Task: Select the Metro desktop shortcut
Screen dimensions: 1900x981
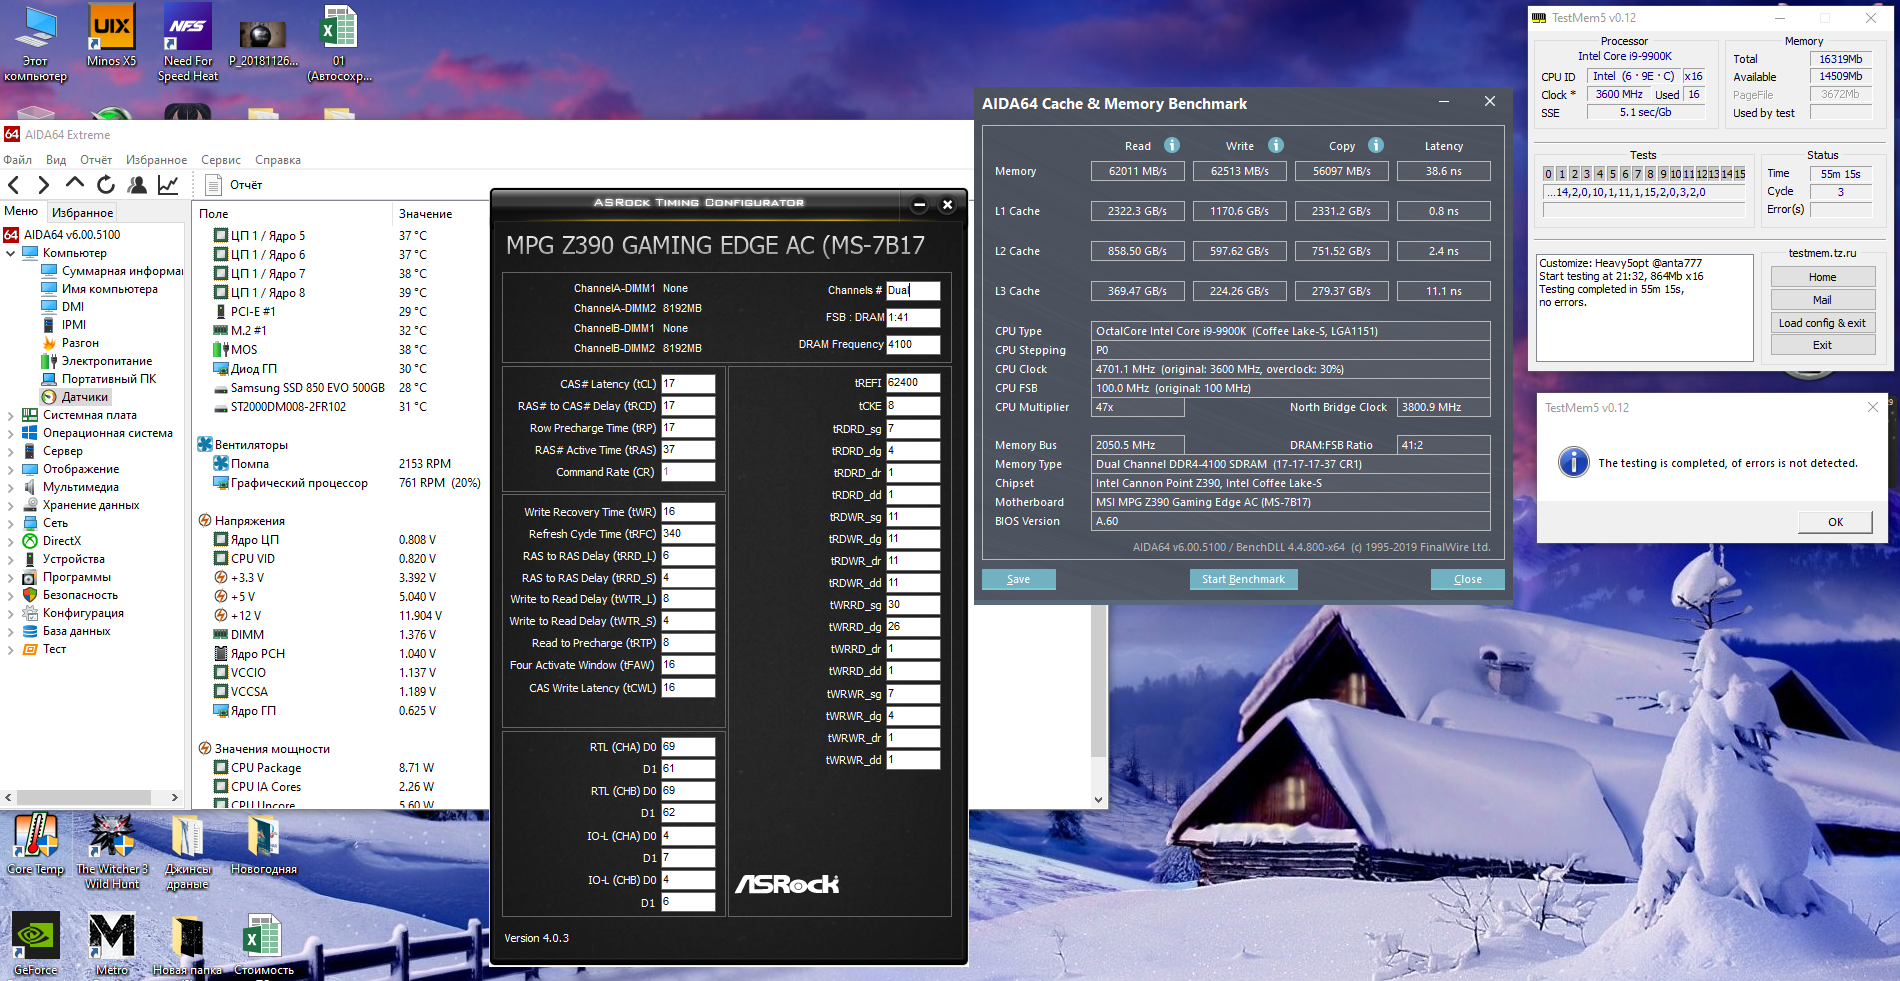Action: [112, 945]
